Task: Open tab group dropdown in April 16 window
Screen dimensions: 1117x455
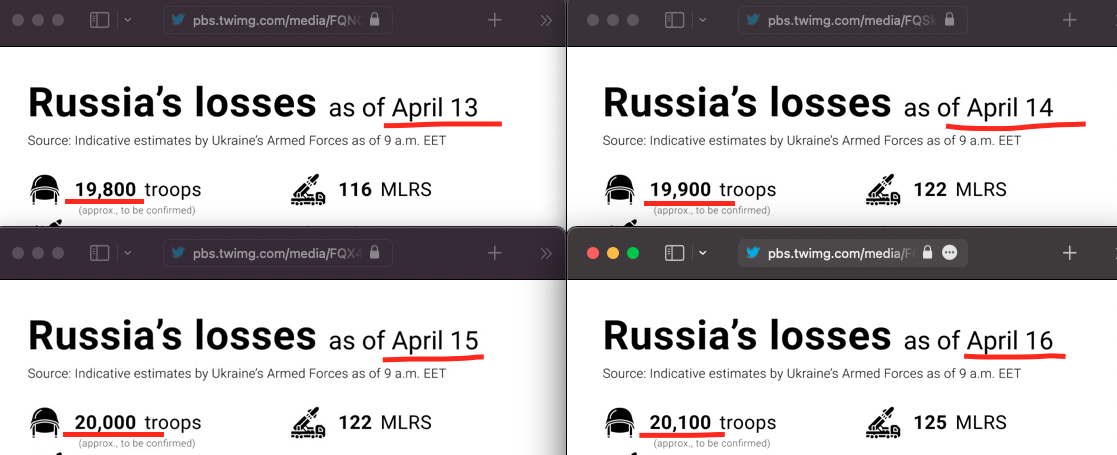Action: point(703,253)
